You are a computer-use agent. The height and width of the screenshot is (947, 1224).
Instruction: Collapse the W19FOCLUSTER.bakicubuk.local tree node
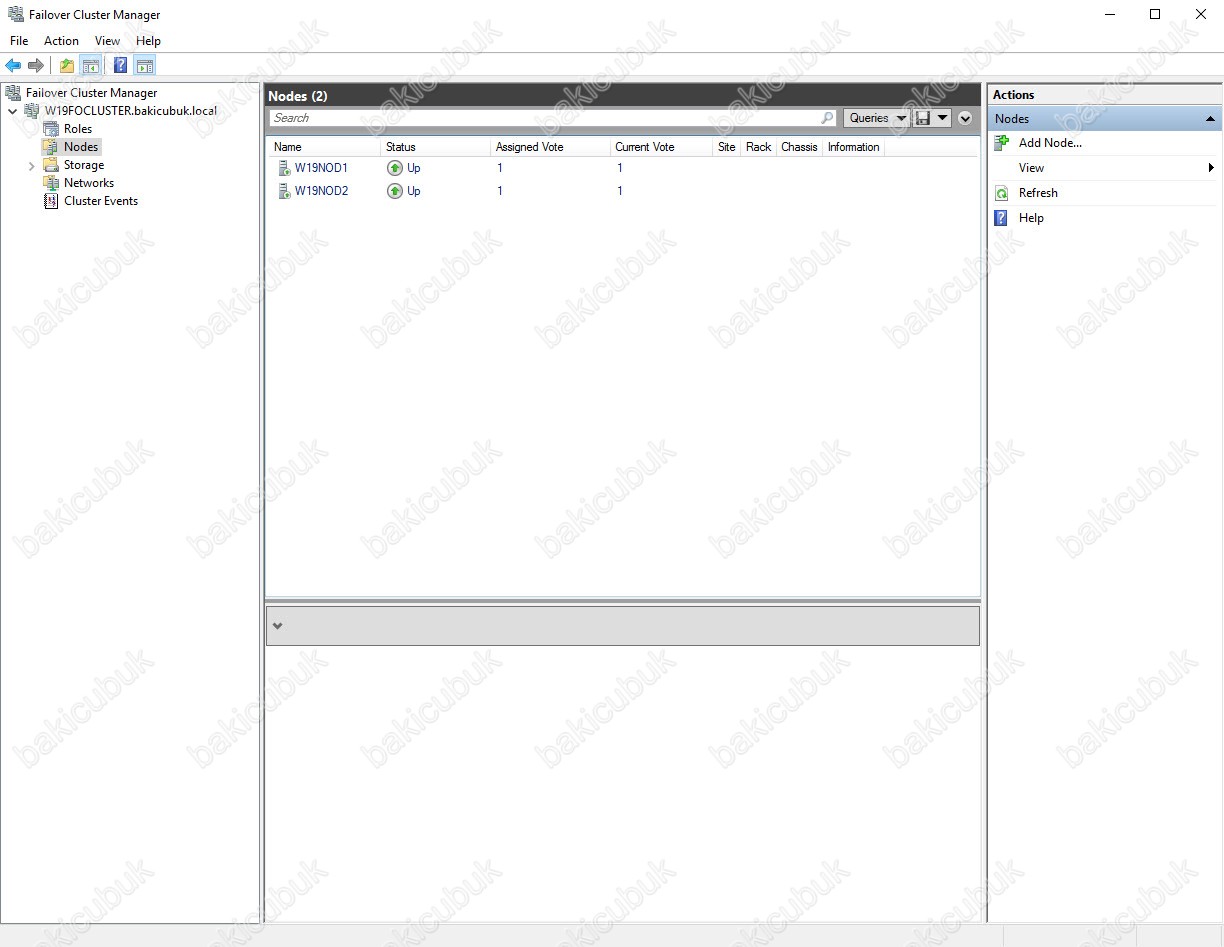pyautogui.click(x=12, y=111)
